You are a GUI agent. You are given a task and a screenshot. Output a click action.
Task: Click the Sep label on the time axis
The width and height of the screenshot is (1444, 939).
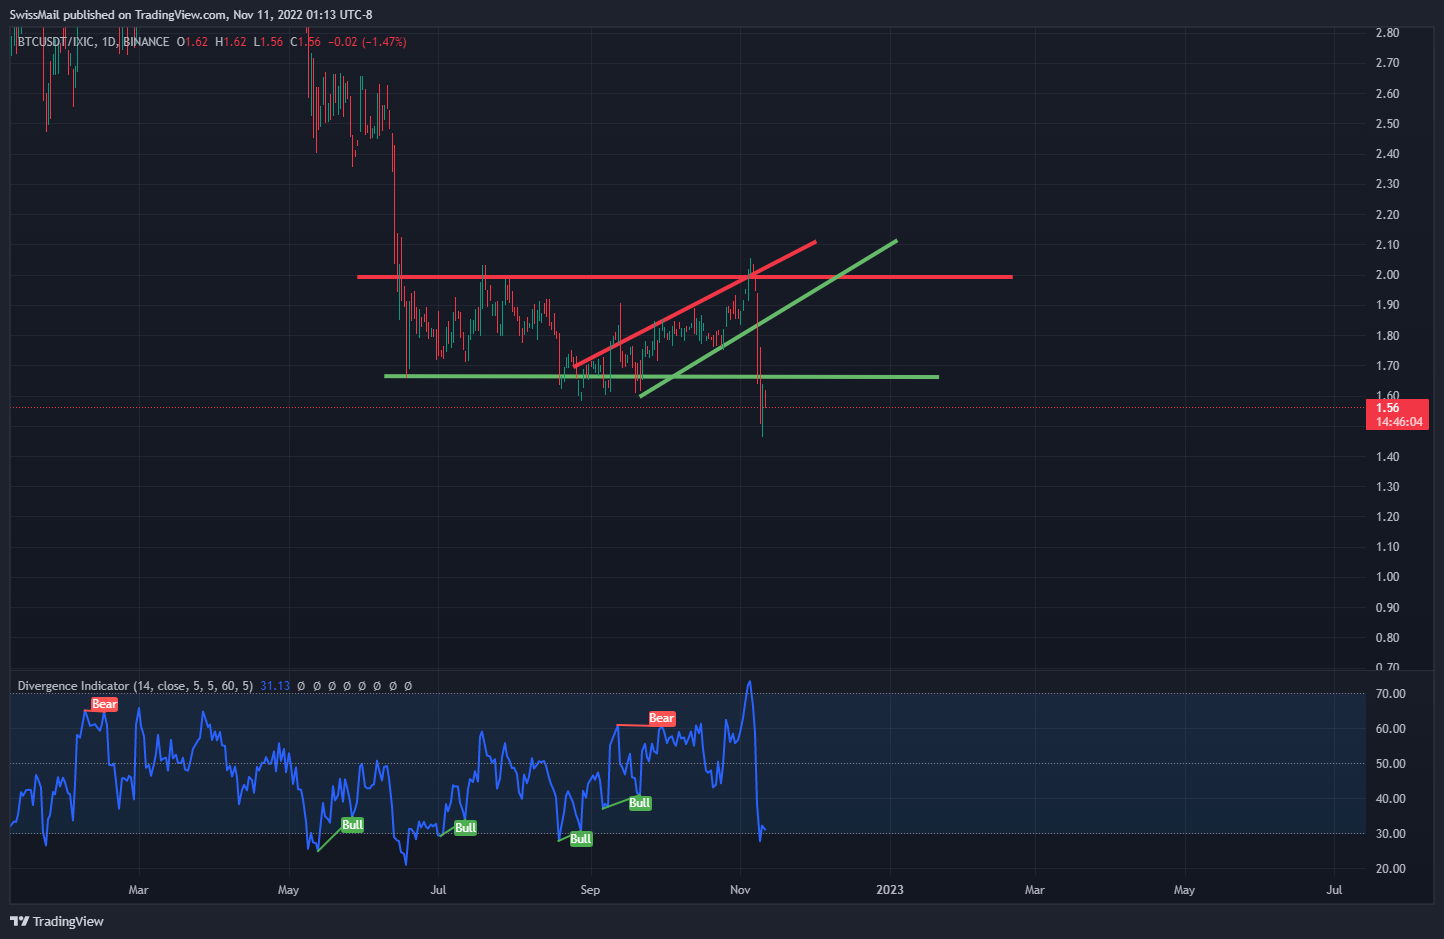[590, 890]
